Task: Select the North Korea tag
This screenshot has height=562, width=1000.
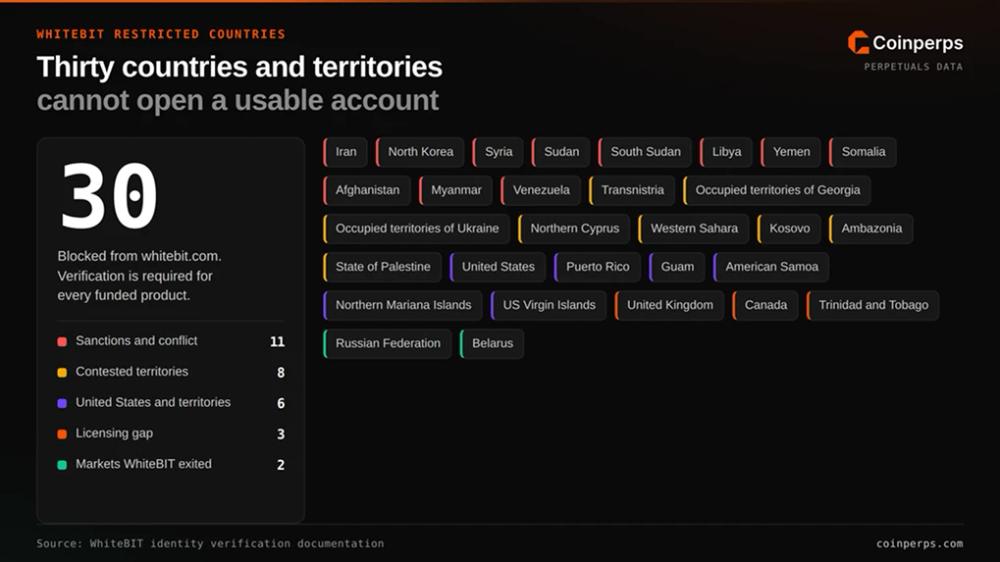Action: coord(420,152)
